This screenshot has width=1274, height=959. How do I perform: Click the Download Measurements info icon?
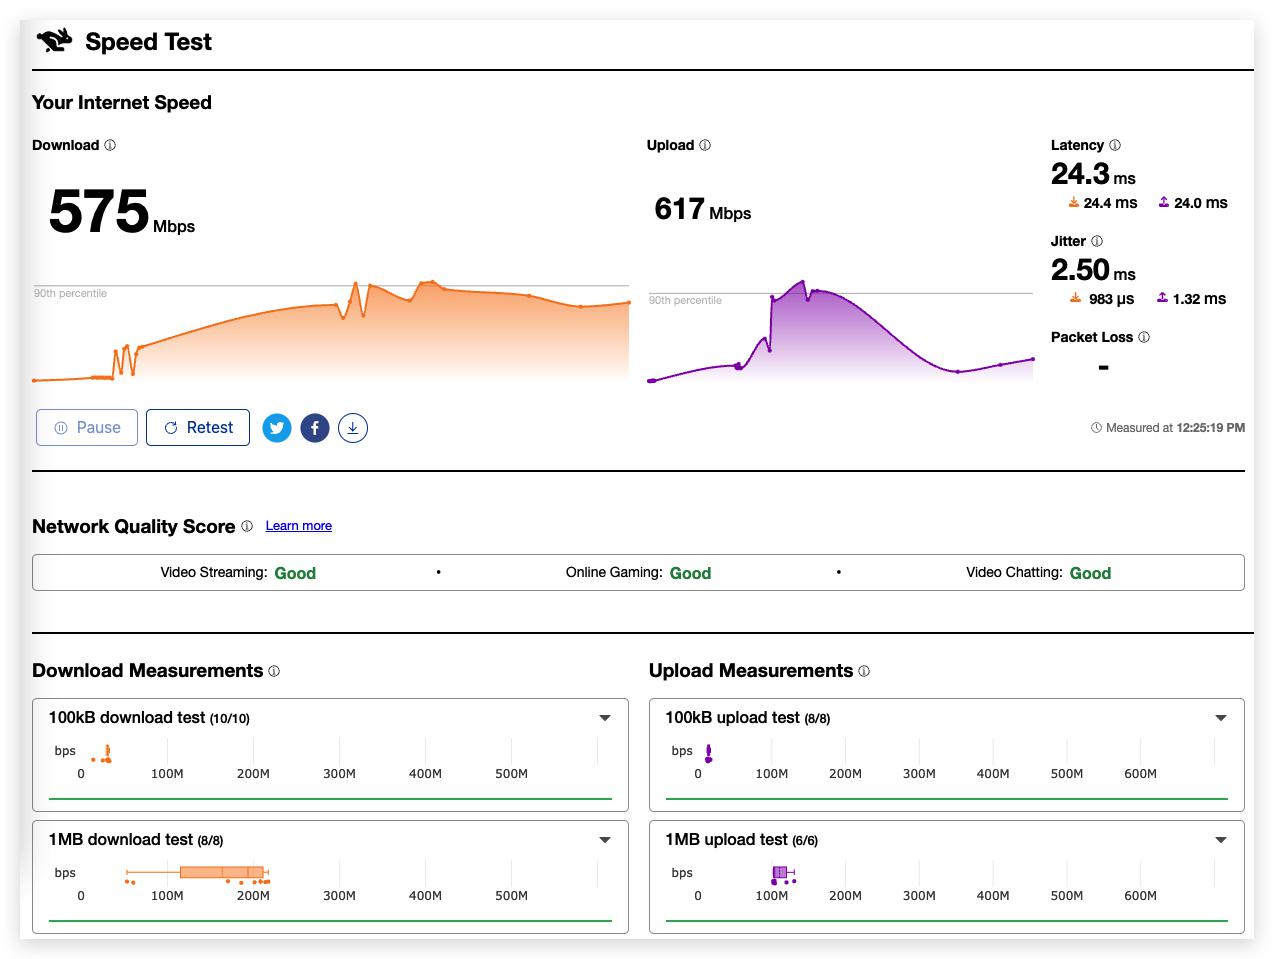[274, 671]
